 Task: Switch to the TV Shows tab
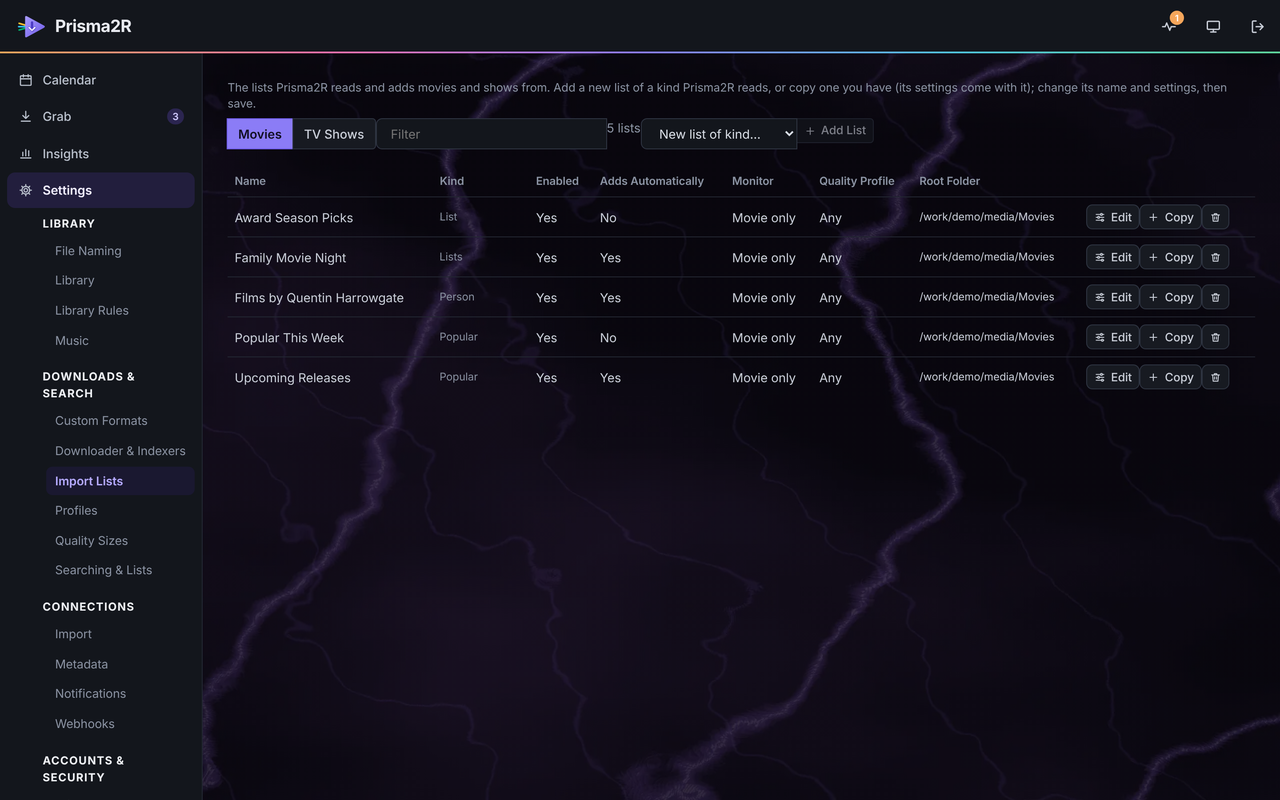(334, 134)
